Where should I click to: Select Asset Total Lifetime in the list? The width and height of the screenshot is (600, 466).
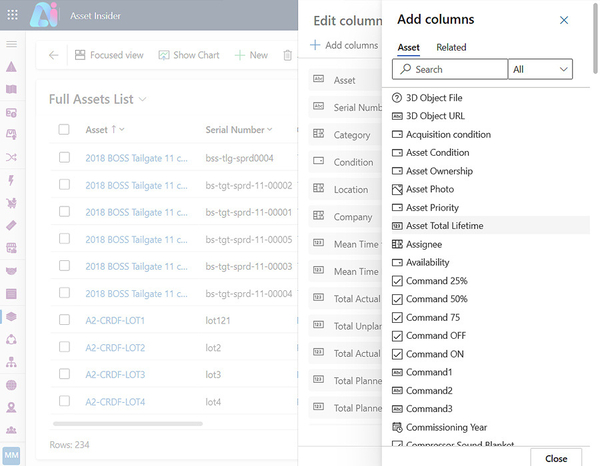[491, 226]
